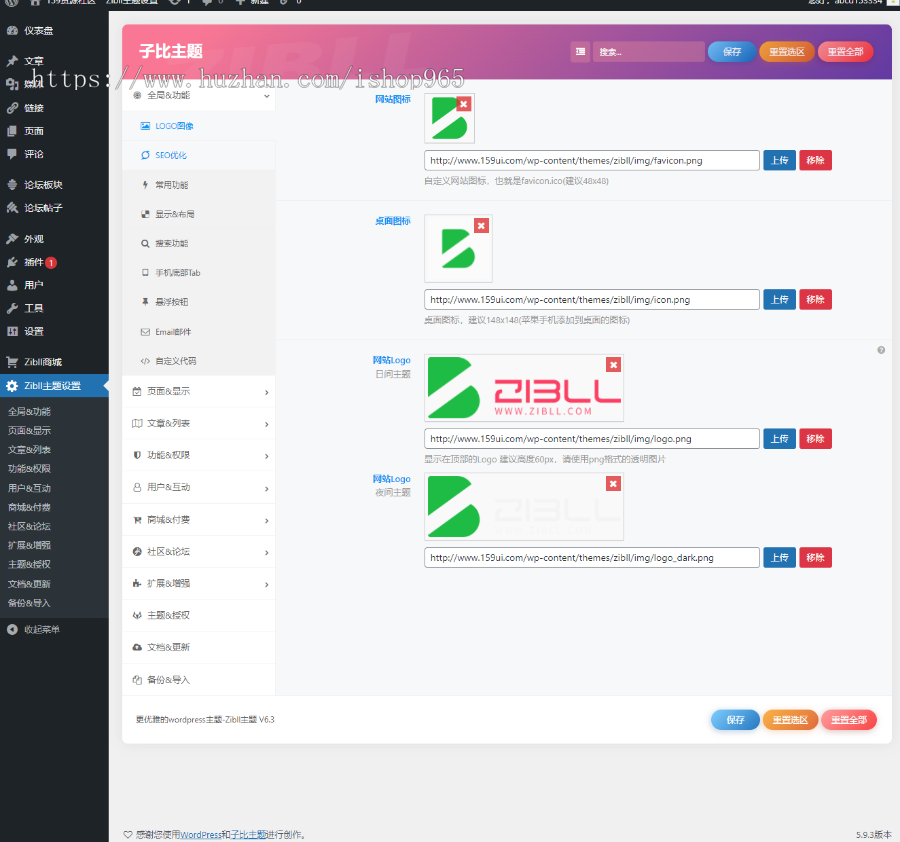
Task: Open the 显示&布局 settings section
Action: [x=199, y=214]
